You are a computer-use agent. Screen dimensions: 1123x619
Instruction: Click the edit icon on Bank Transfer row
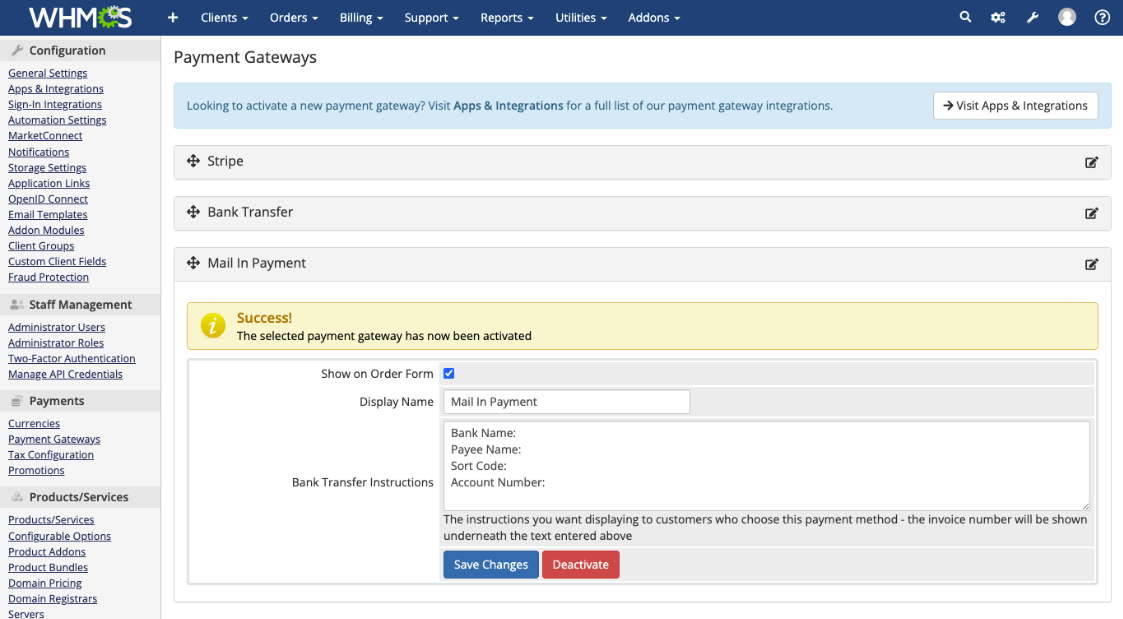pyautogui.click(x=1091, y=213)
